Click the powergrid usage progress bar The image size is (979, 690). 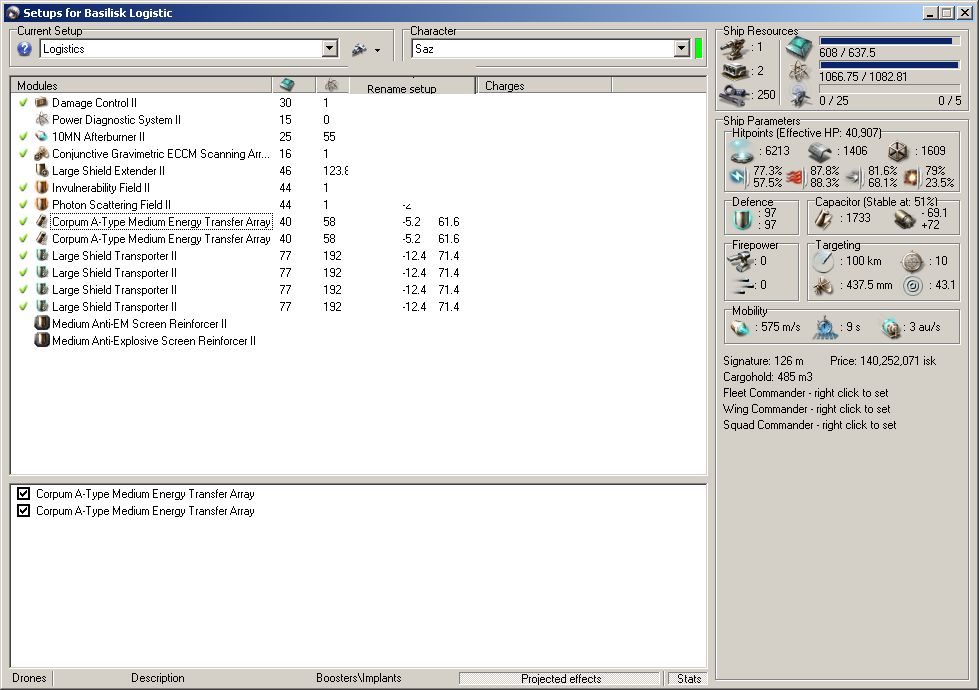[x=889, y=65]
